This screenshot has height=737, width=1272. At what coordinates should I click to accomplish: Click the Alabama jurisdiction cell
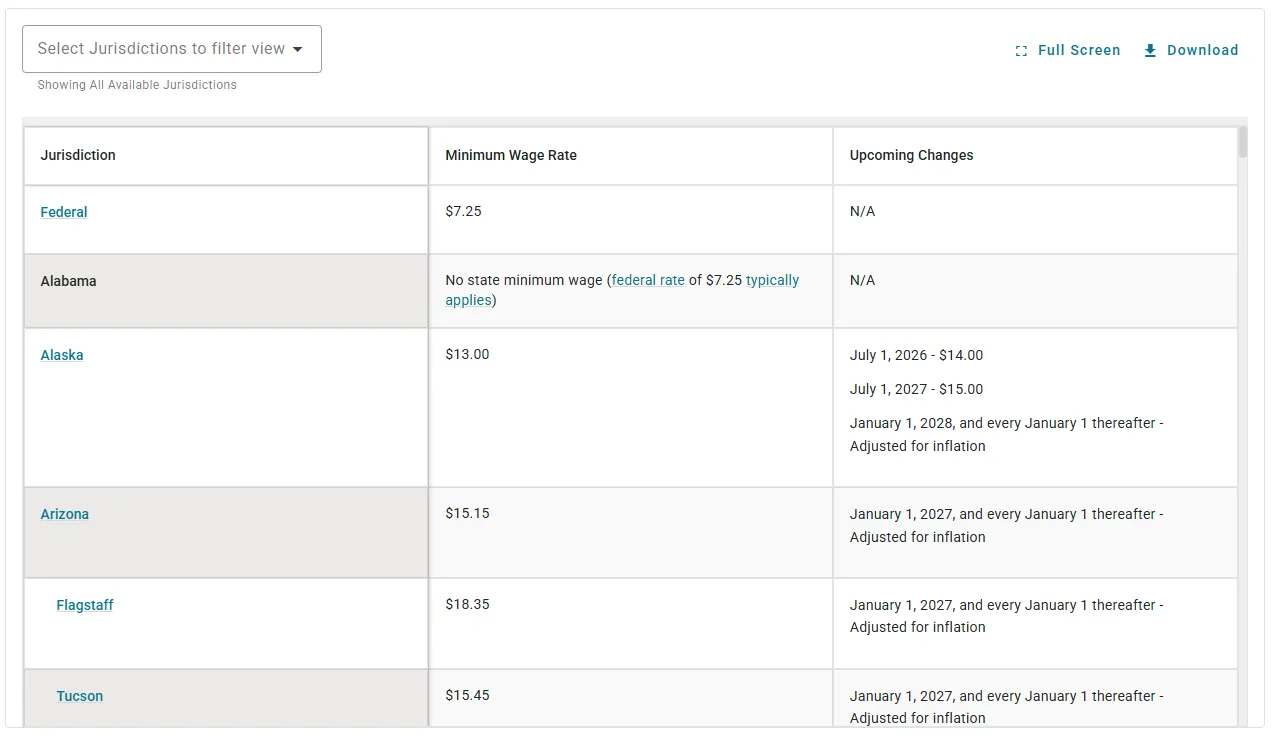[x=69, y=281]
